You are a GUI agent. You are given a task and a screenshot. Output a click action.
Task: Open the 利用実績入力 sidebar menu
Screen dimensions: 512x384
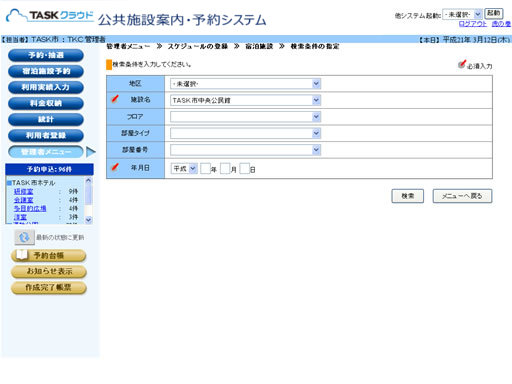pyautogui.click(x=46, y=87)
